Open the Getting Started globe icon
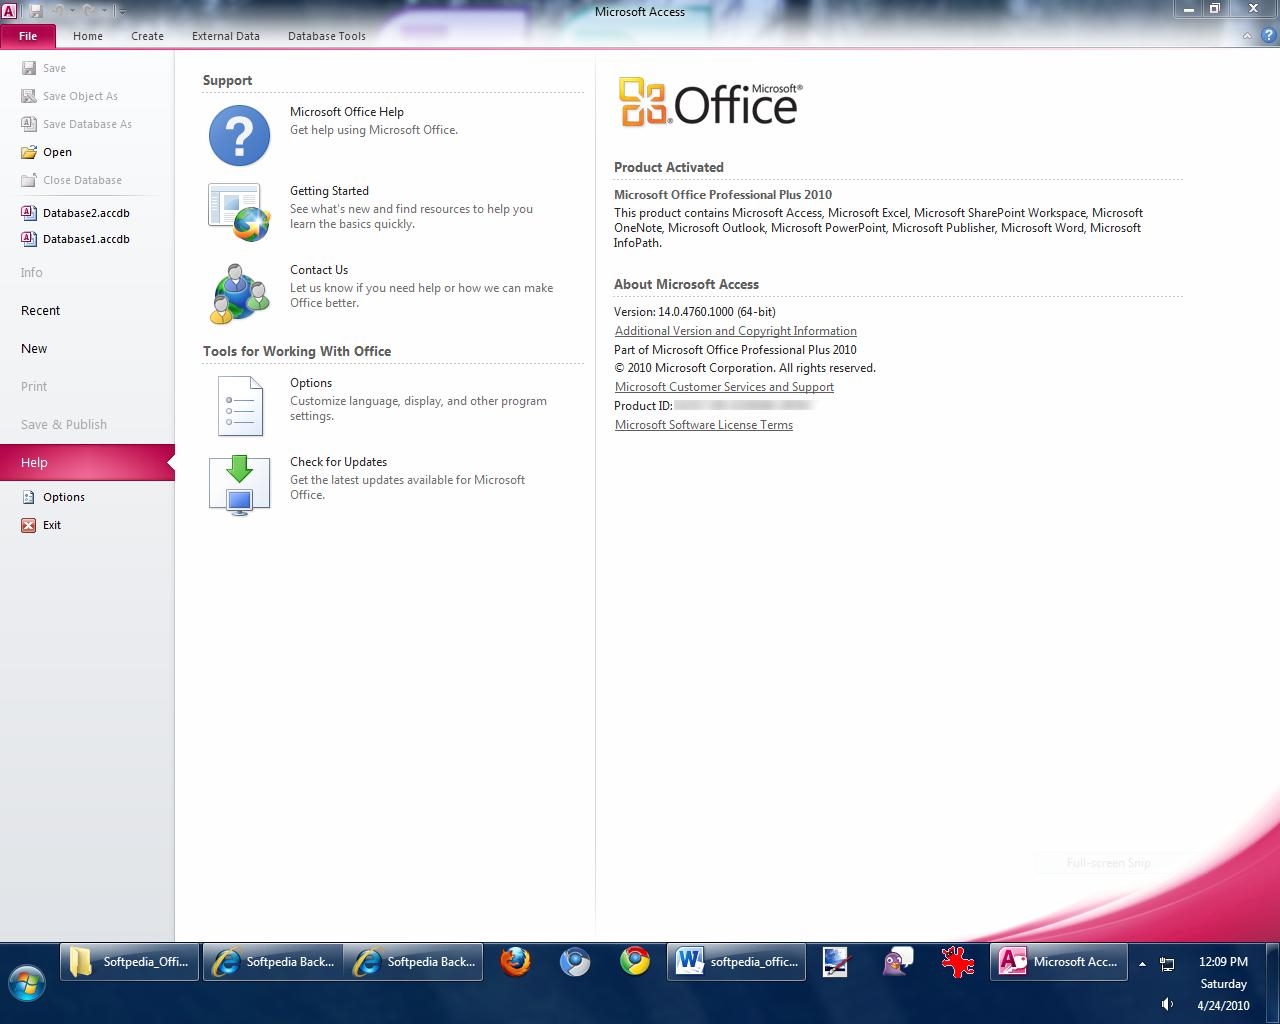 [239, 212]
